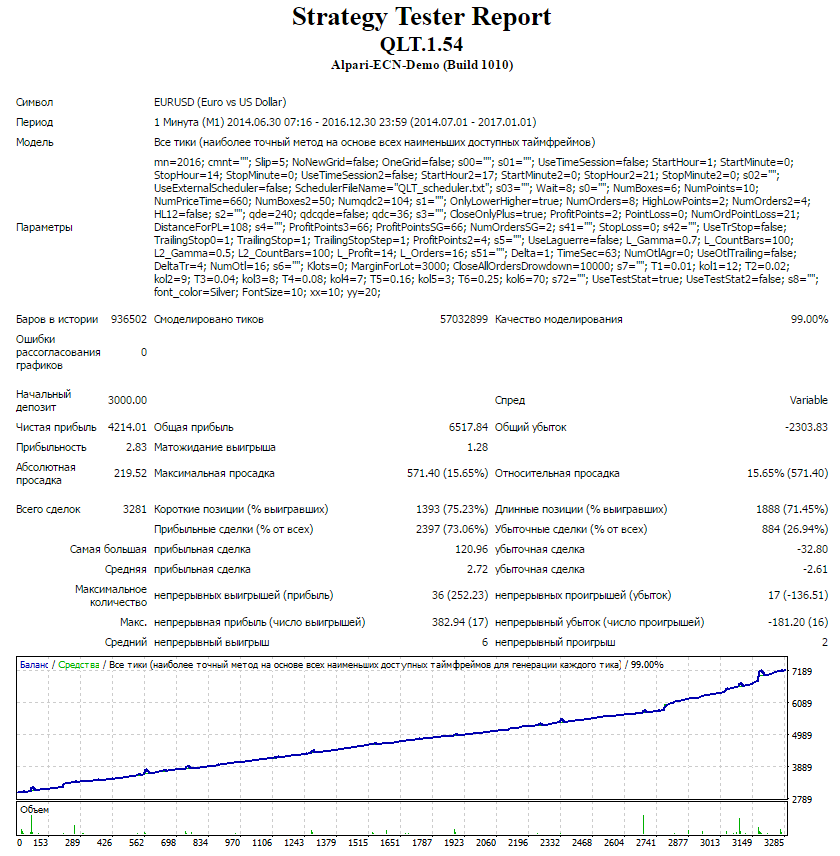
Task: Click profit factor value '2.83'
Action: tap(136, 448)
